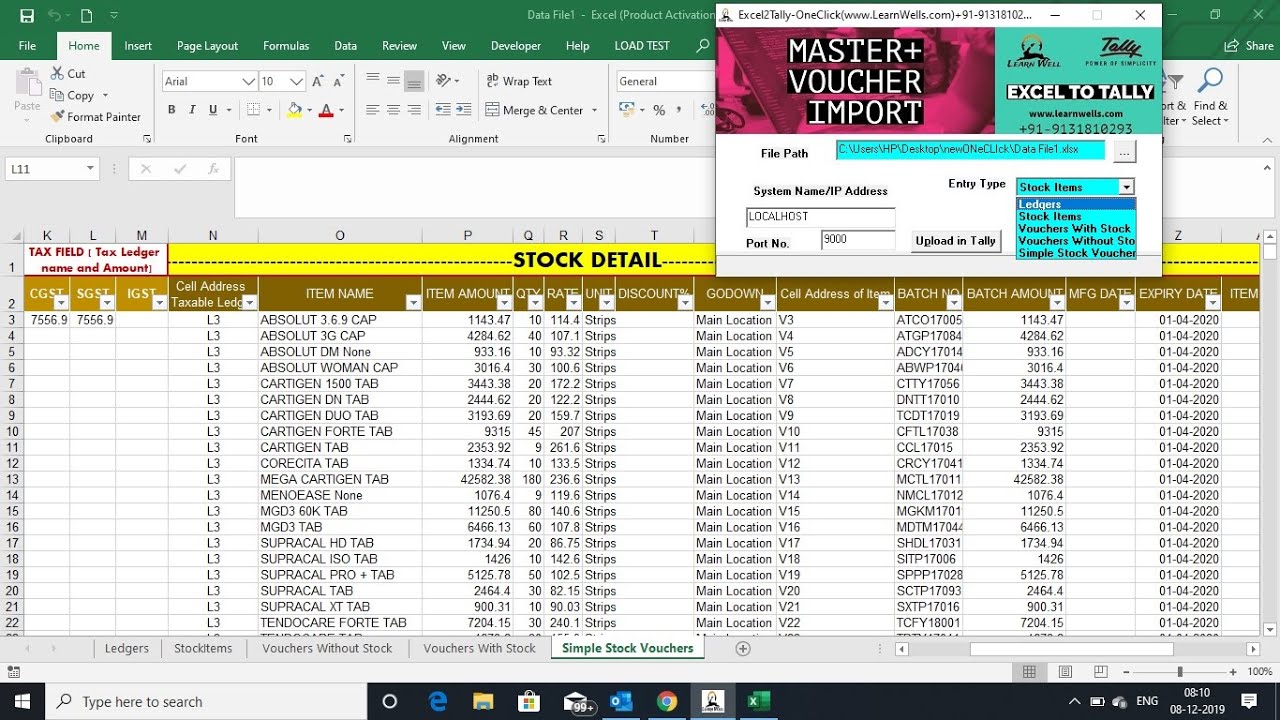Viewport: 1280px width, 720px height.
Task: Click the file browse ... button
Action: click(1125, 151)
